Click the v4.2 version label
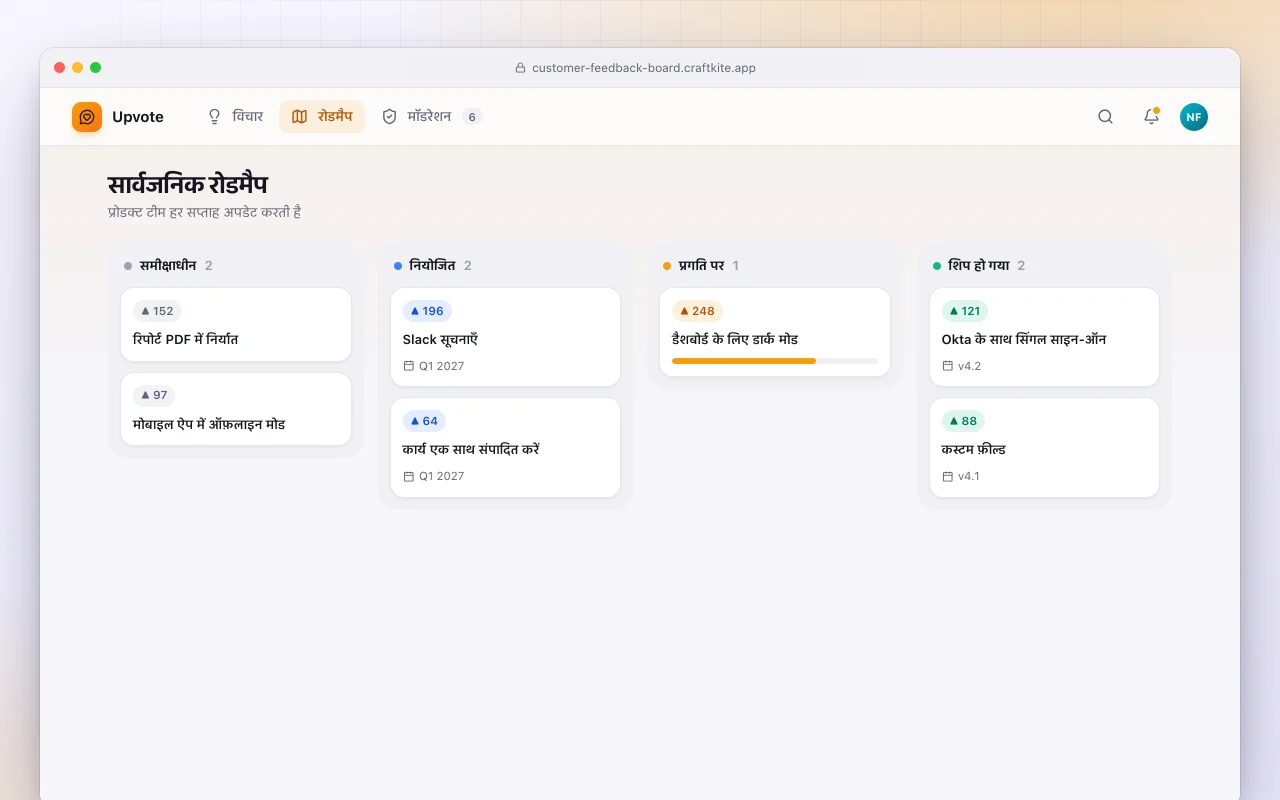Viewport: 1280px width, 800px height. [x=969, y=366]
